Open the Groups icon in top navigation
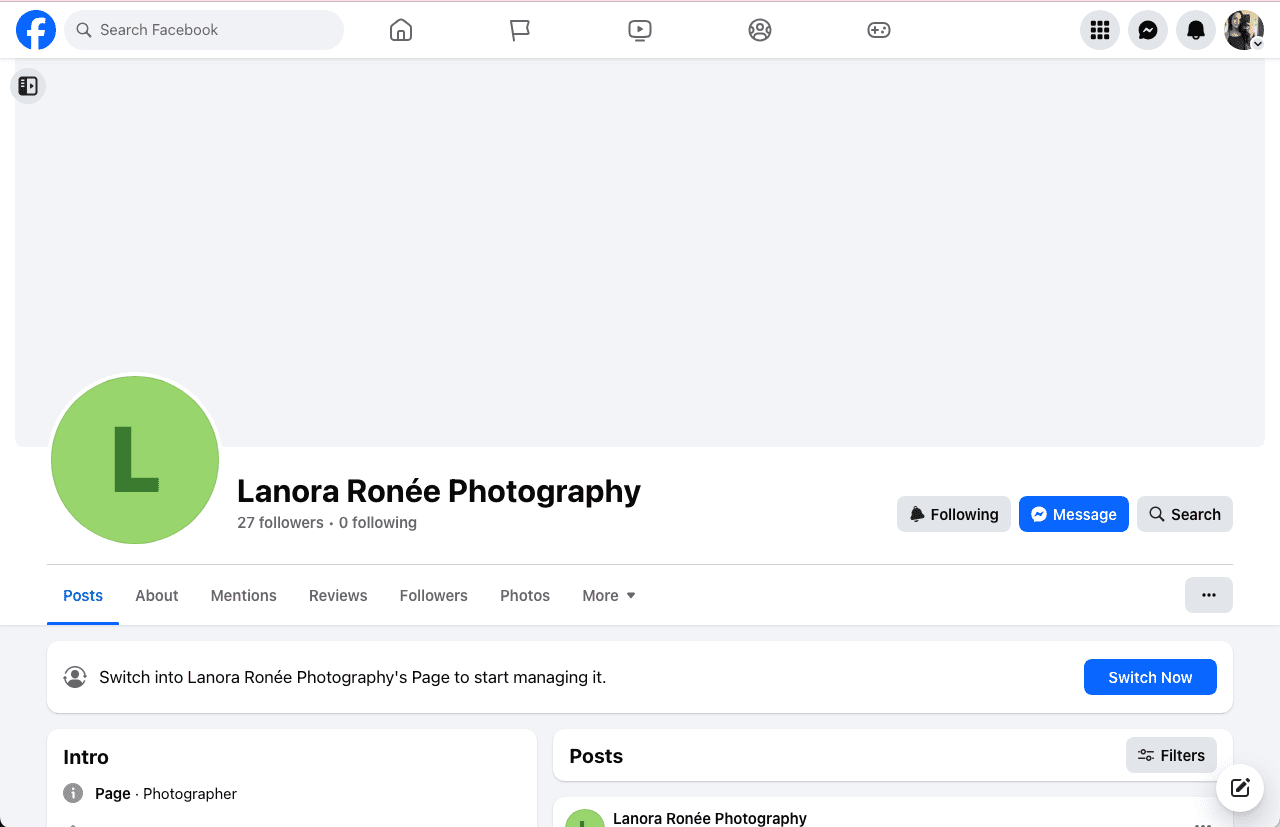 tap(760, 30)
